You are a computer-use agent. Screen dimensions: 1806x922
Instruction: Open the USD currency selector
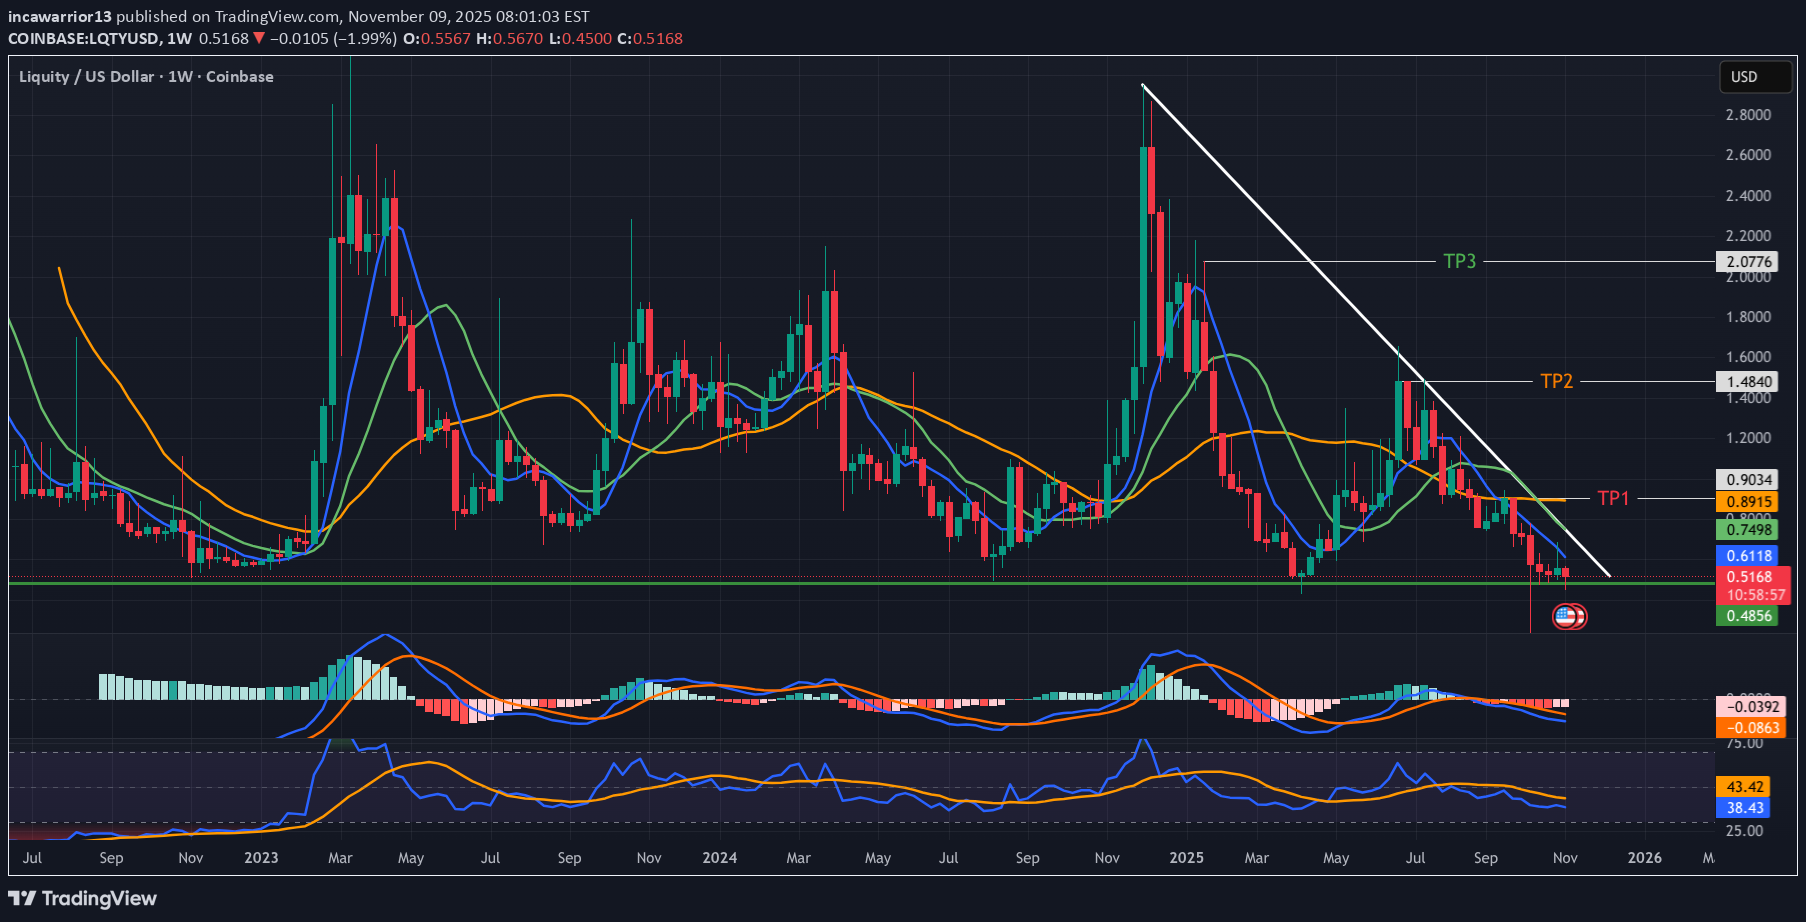pos(1744,77)
